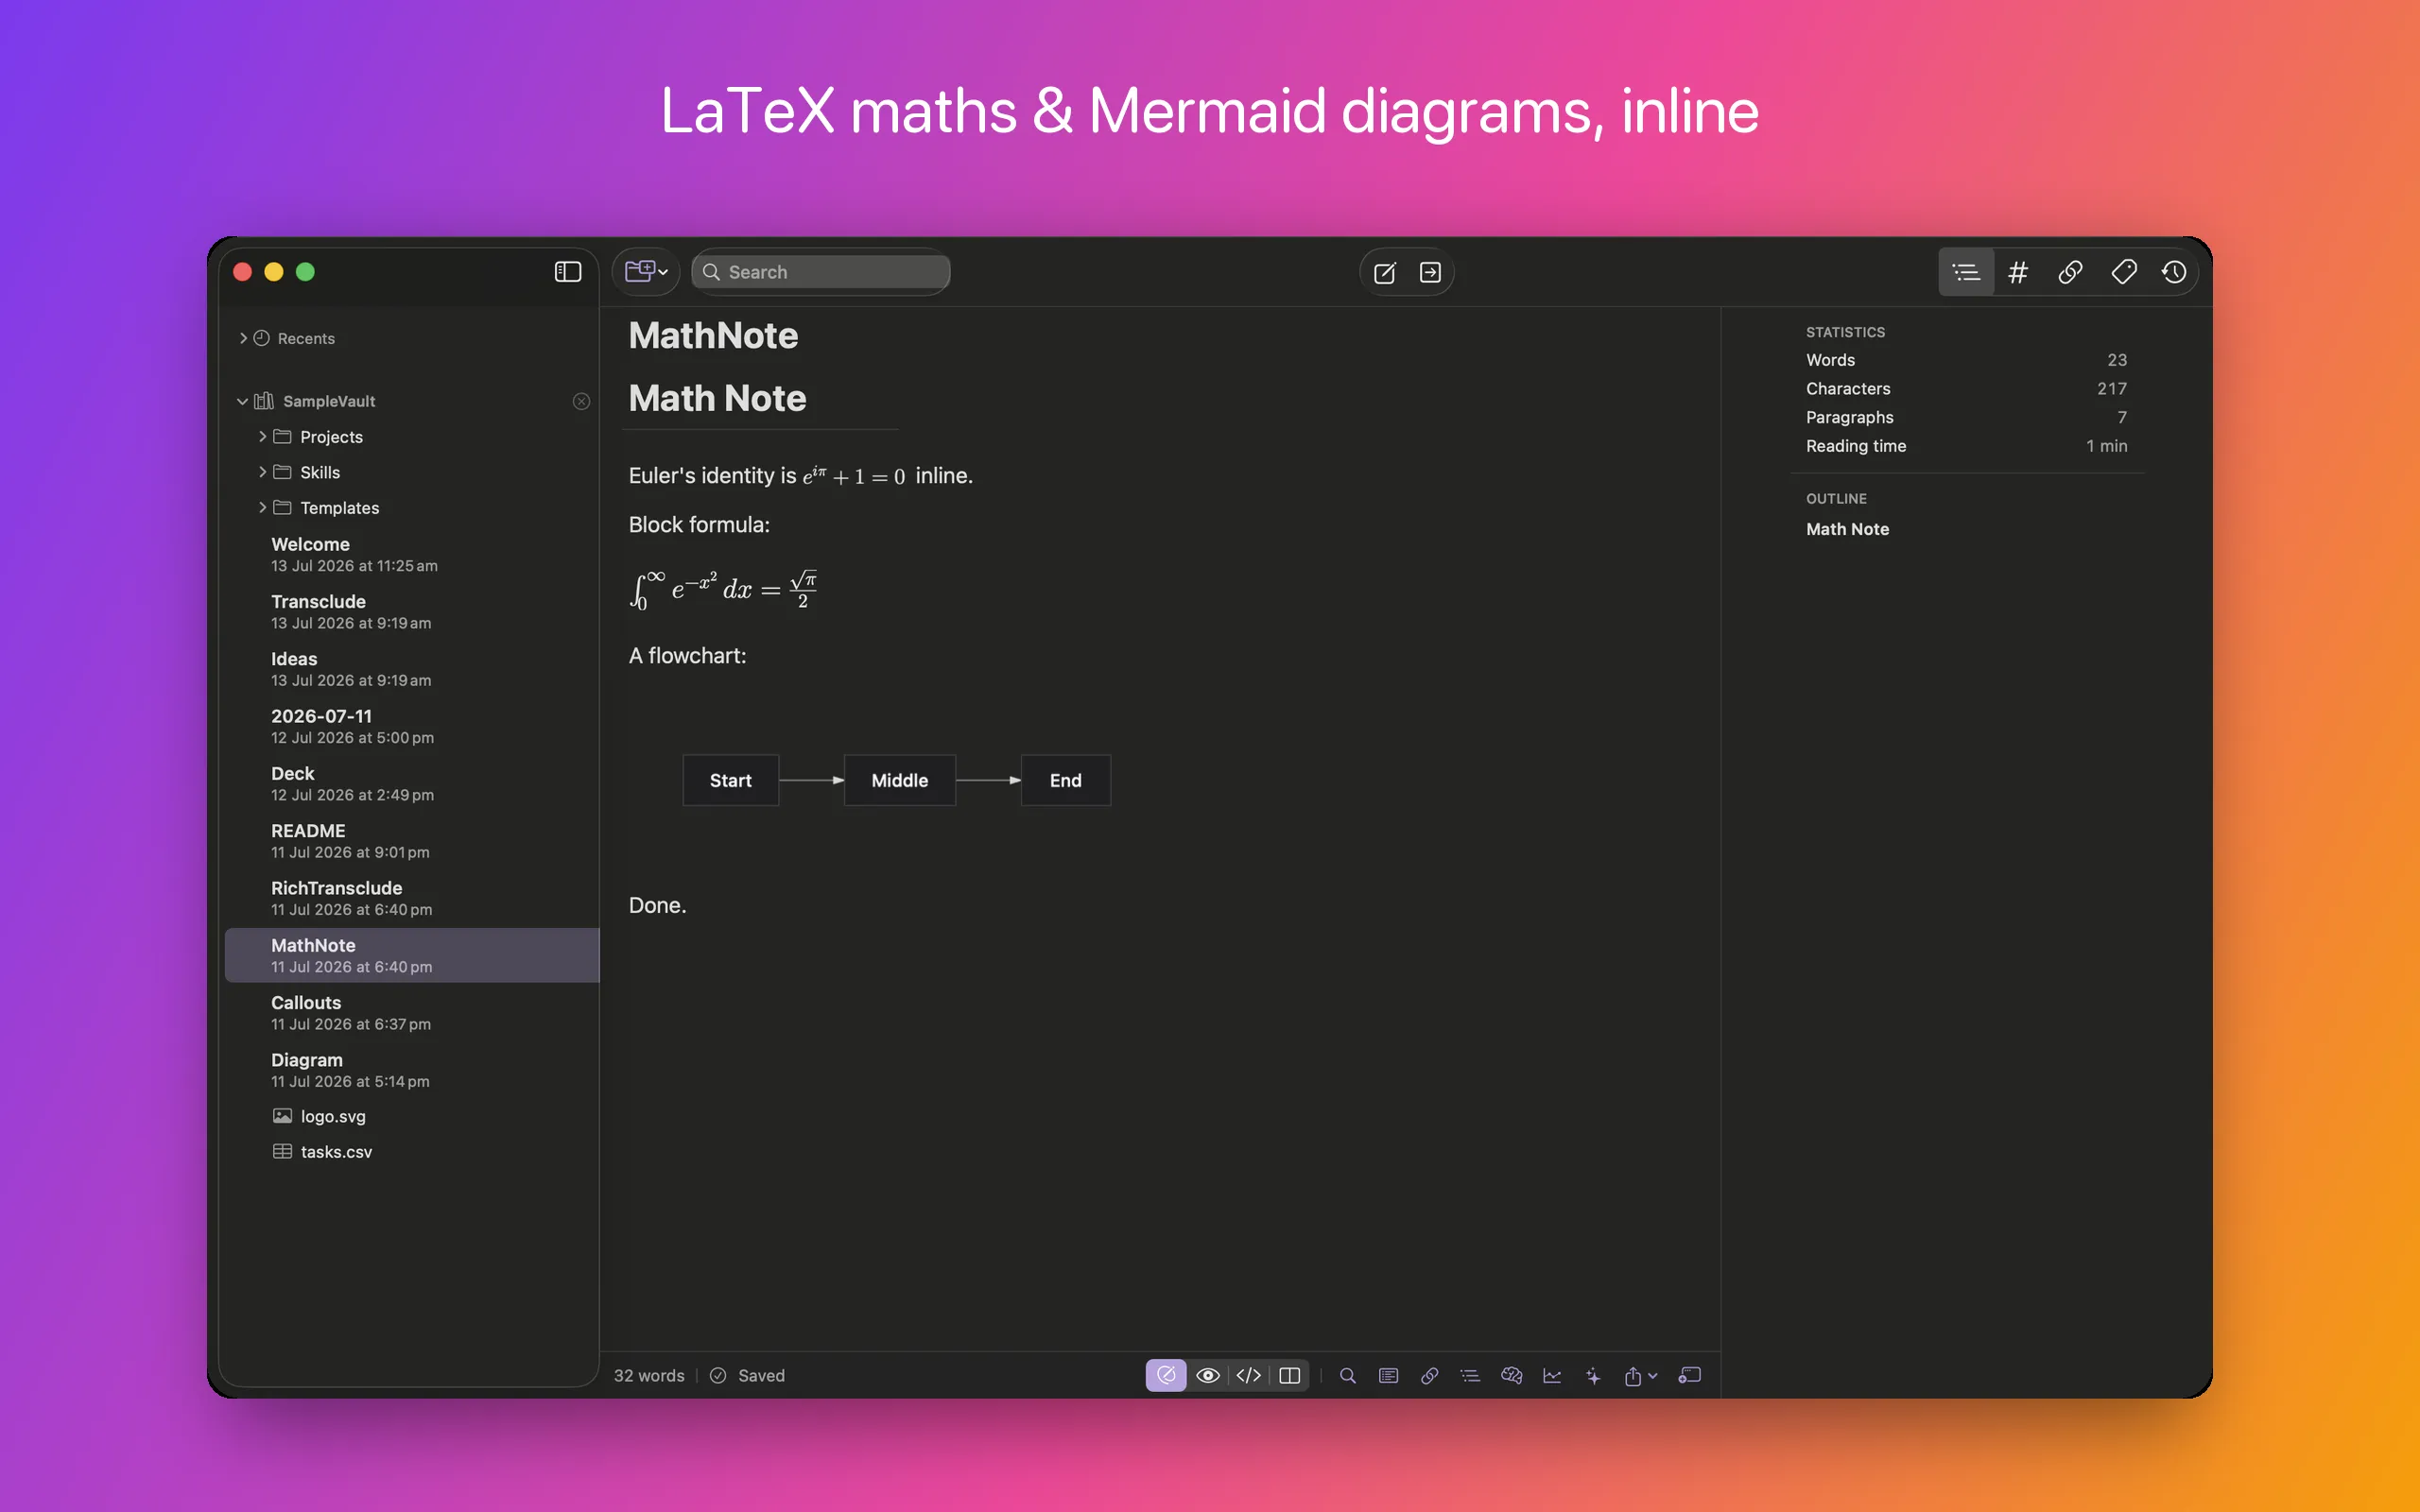The width and height of the screenshot is (2420, 1512).
Task: Click the brain icon in bottom toolbar
Action: point(1511,1376)
